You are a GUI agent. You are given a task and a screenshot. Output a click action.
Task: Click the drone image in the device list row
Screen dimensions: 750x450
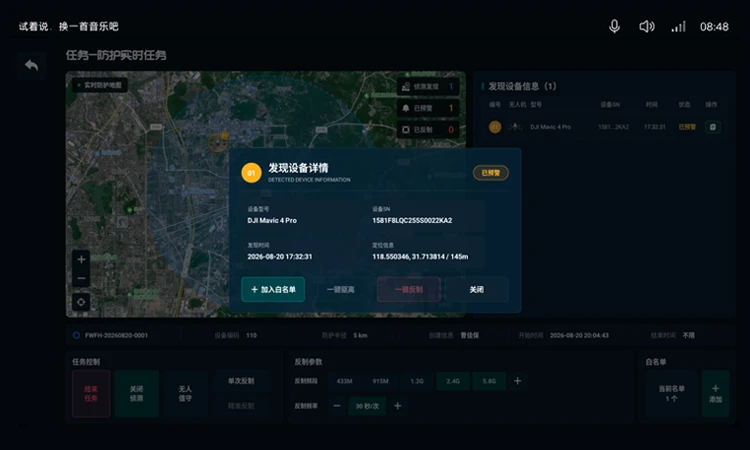pos(515,127)
